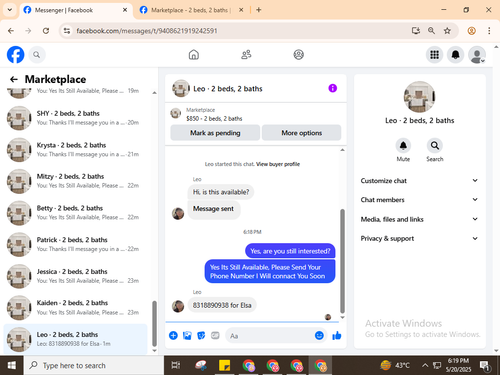
Task: Click the chat list scrollbar thumb
Action: 154,324
